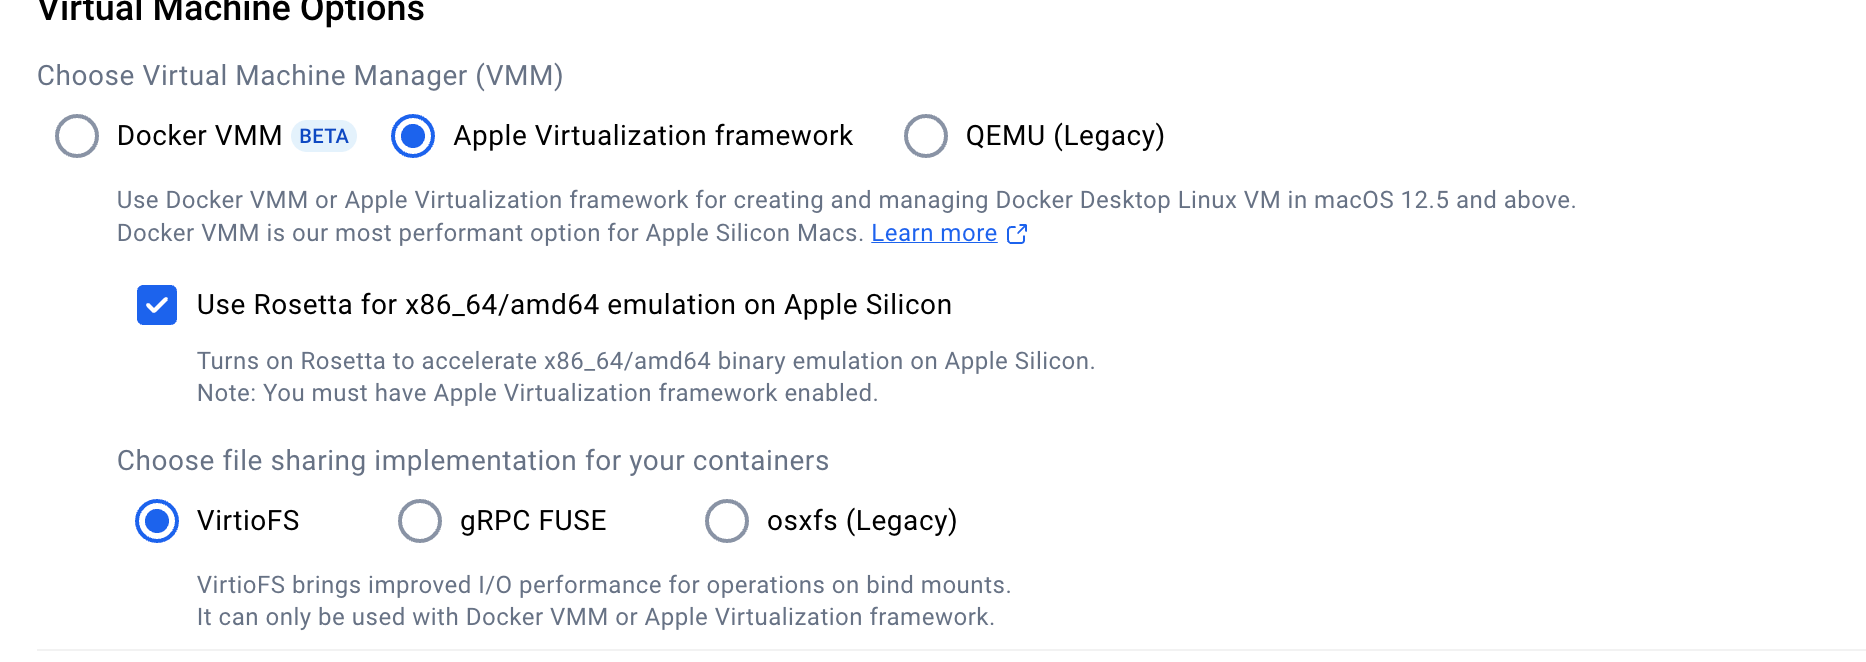Click the Choose file sharing implementation heading
1866x662 pixels.
[473, 461]
